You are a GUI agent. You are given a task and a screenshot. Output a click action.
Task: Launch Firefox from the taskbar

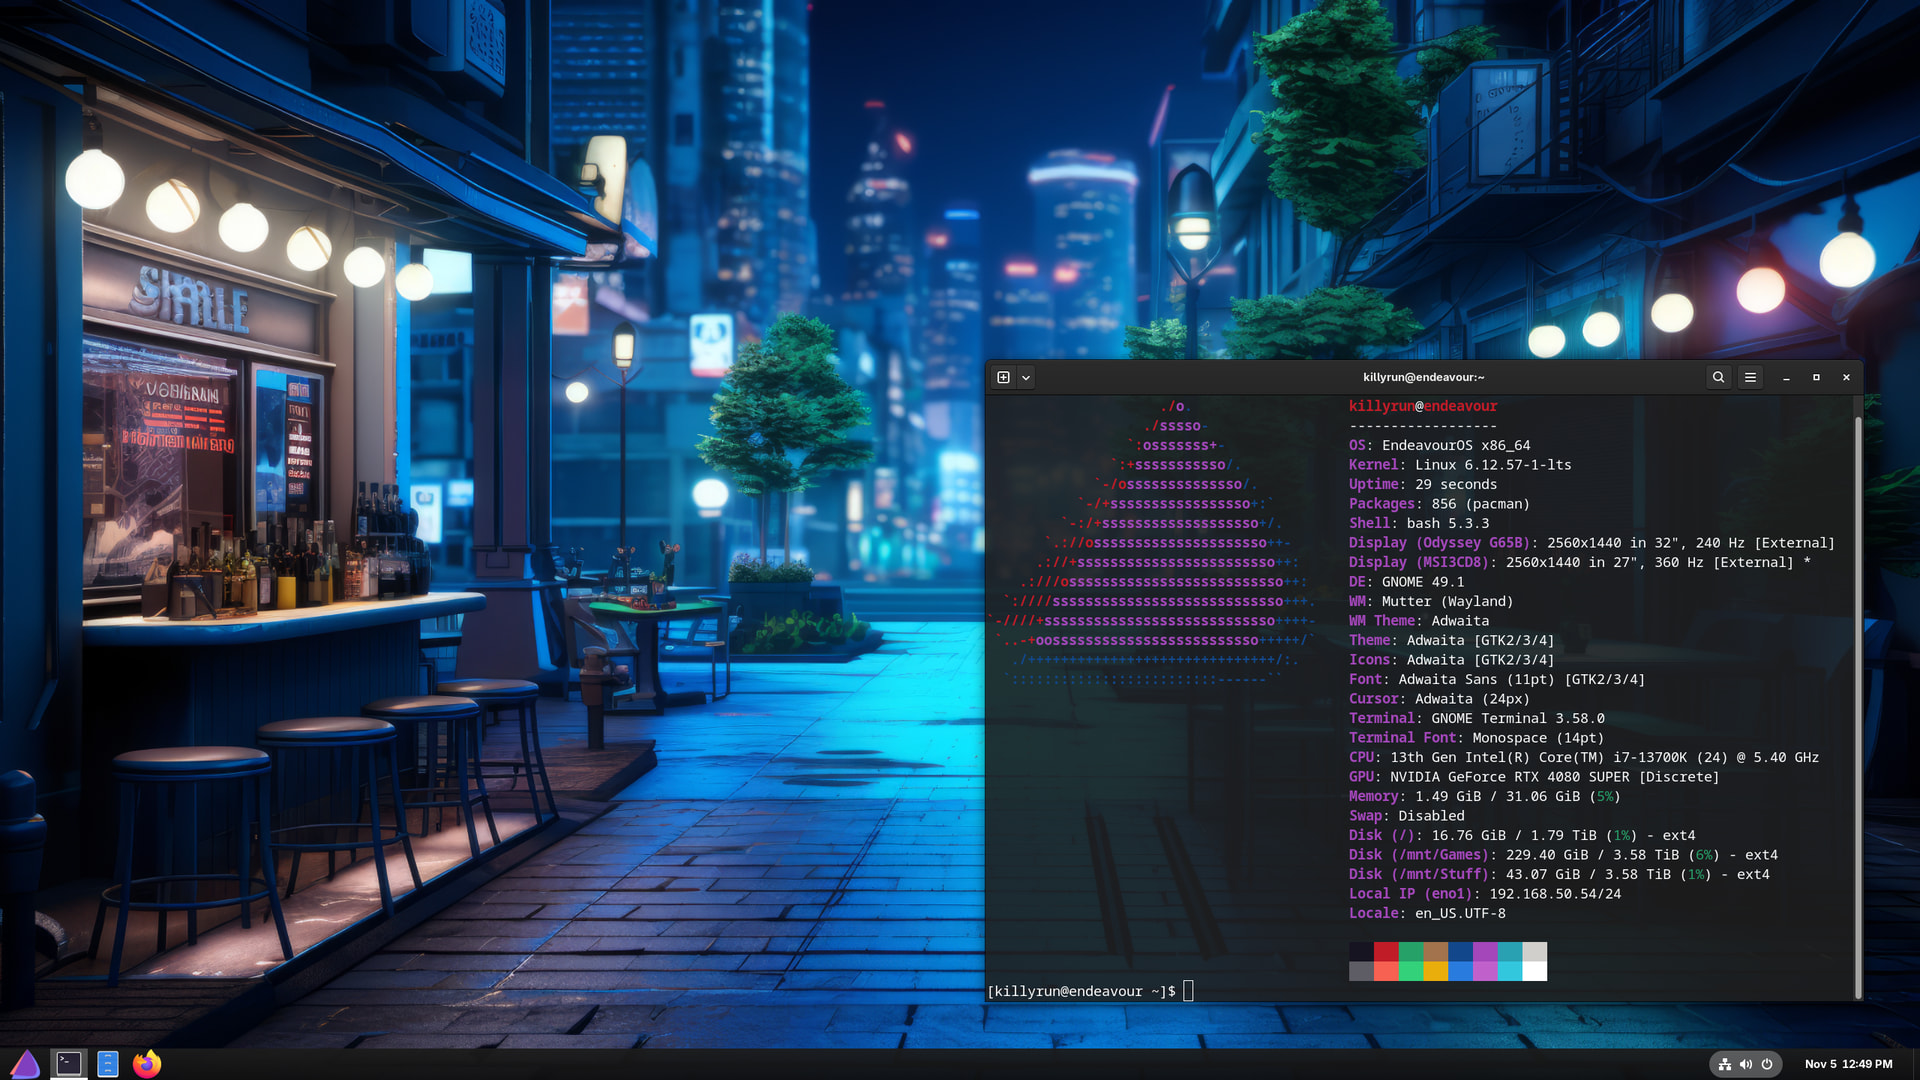tap(147, 1064)
